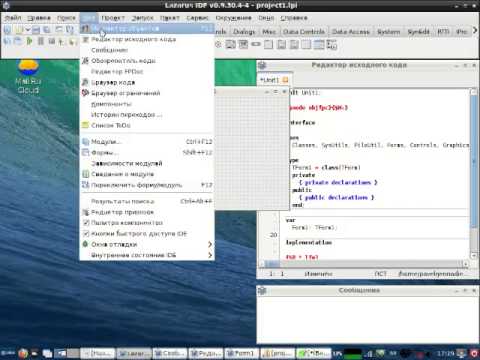Viewport: 480px width, 360px height.
Task: Choose Формы... menu entry
Action: (147, 152)
